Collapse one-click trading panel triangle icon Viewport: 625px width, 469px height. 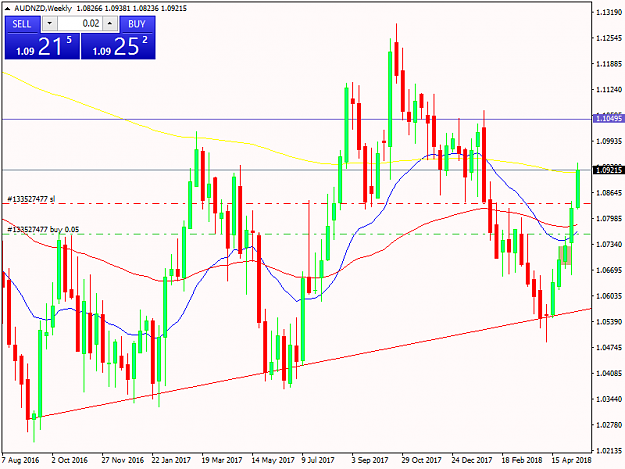(7, 8)
